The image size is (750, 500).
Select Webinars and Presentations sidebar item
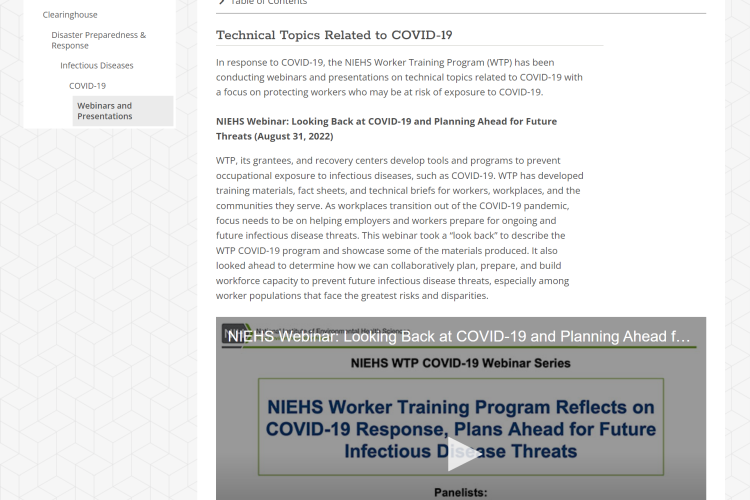pos(123,111)
